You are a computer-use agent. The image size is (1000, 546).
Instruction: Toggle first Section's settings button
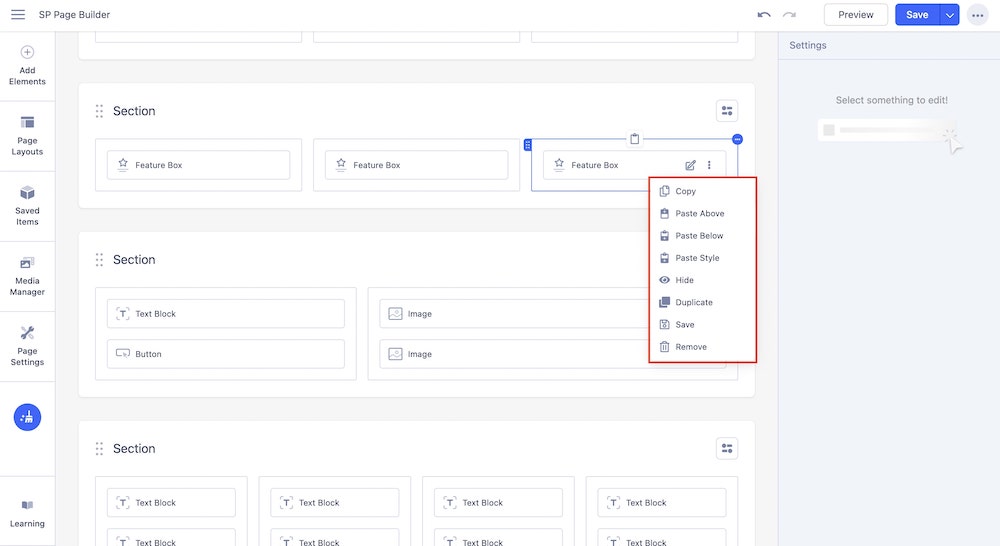(727, 111)
